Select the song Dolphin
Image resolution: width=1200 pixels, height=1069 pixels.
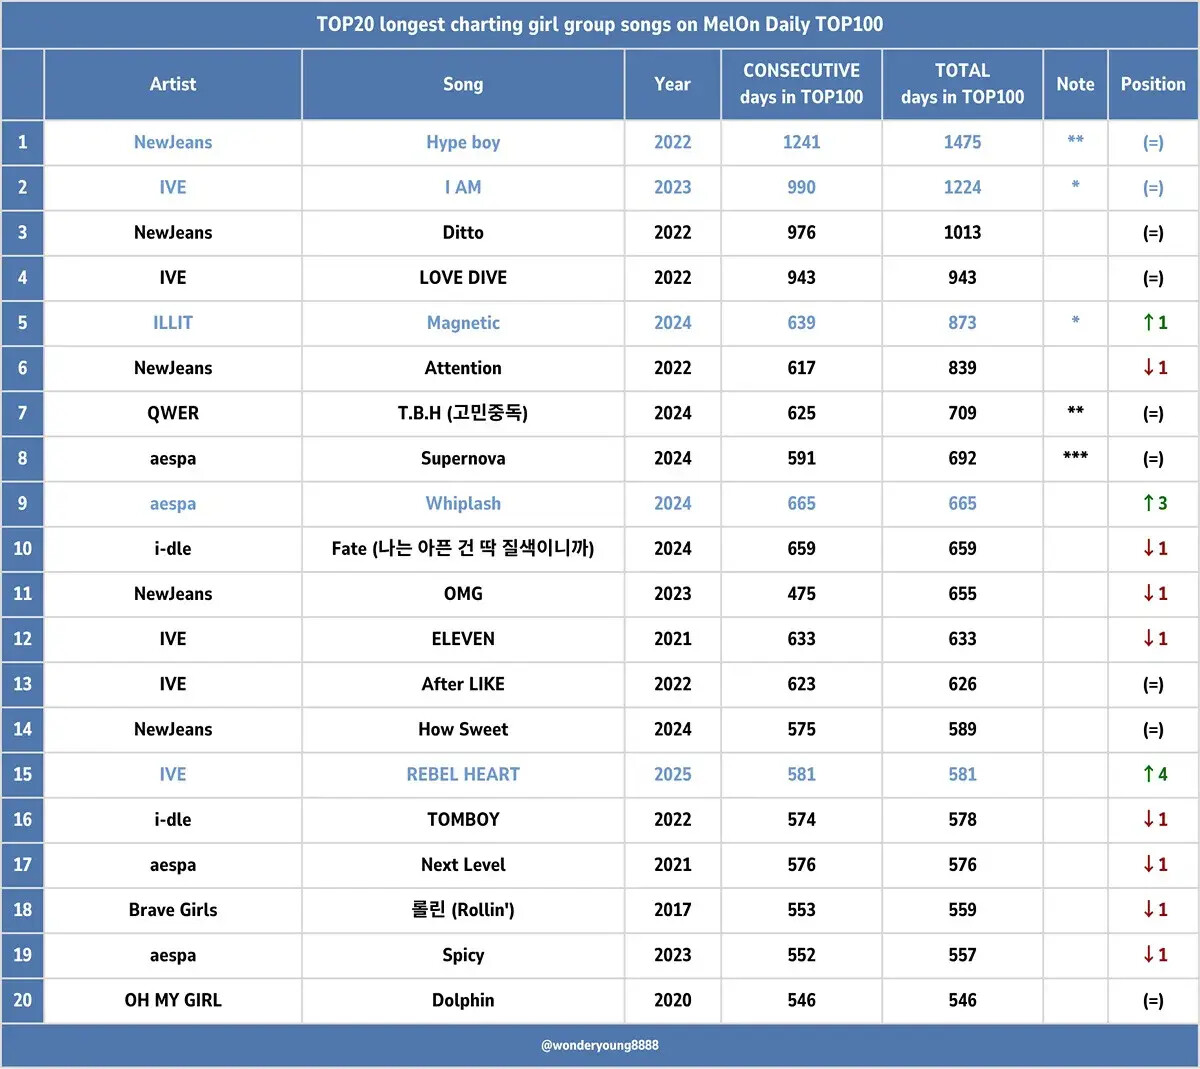click(463, 1000)
